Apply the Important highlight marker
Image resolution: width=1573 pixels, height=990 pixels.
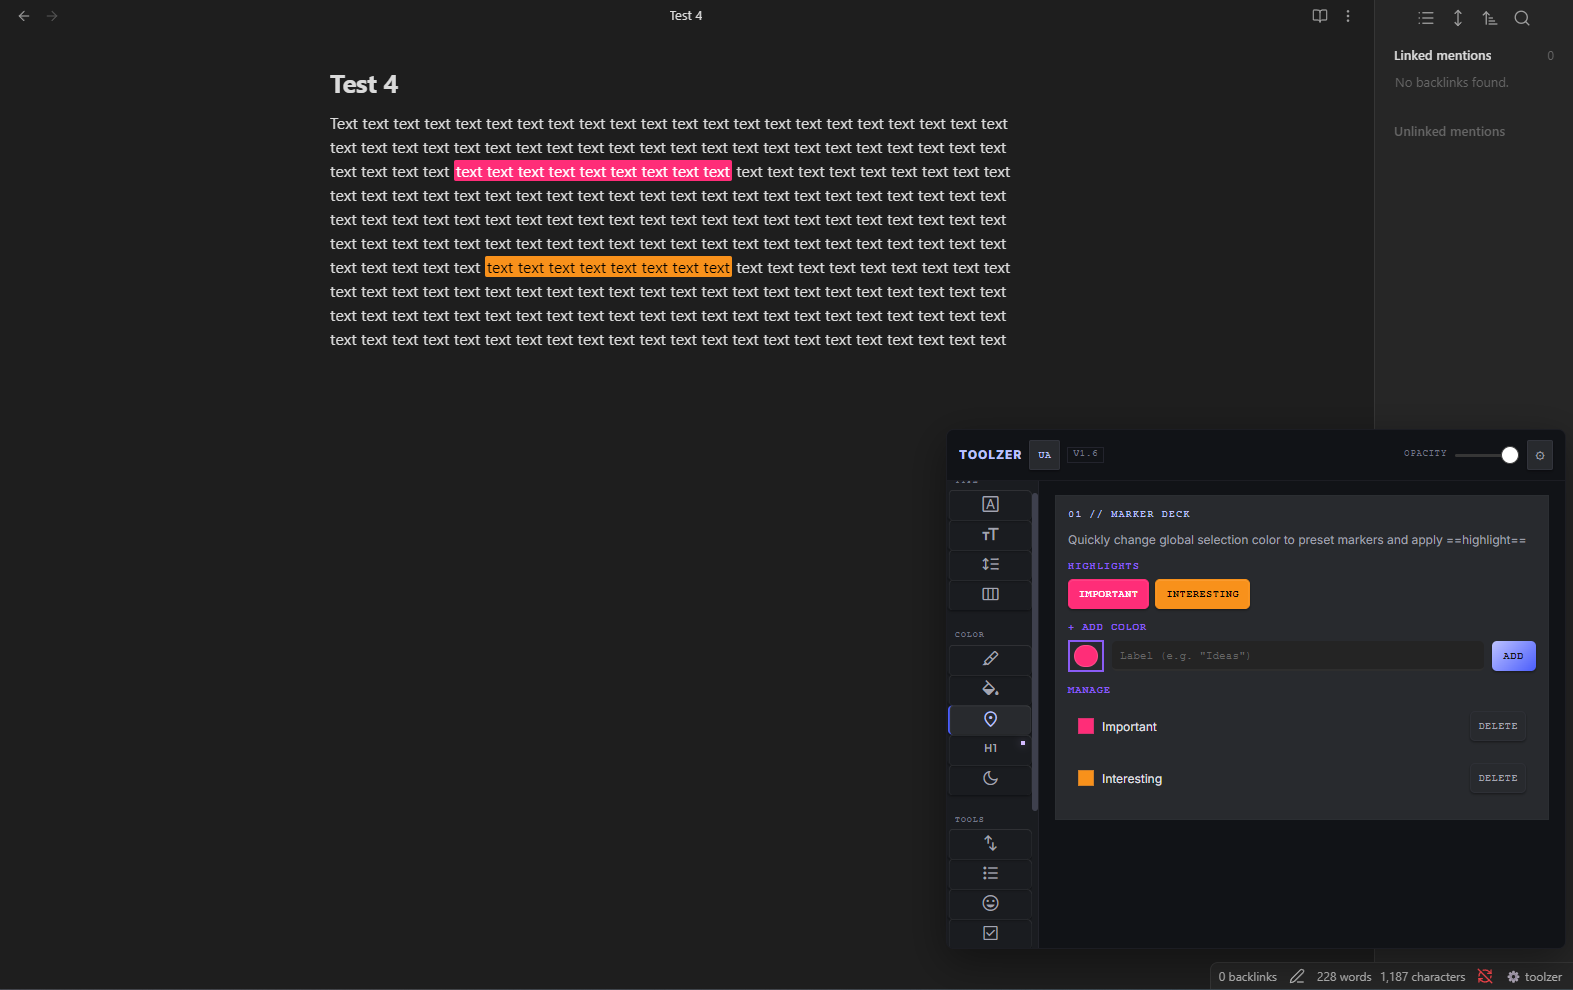point(1108,594)
